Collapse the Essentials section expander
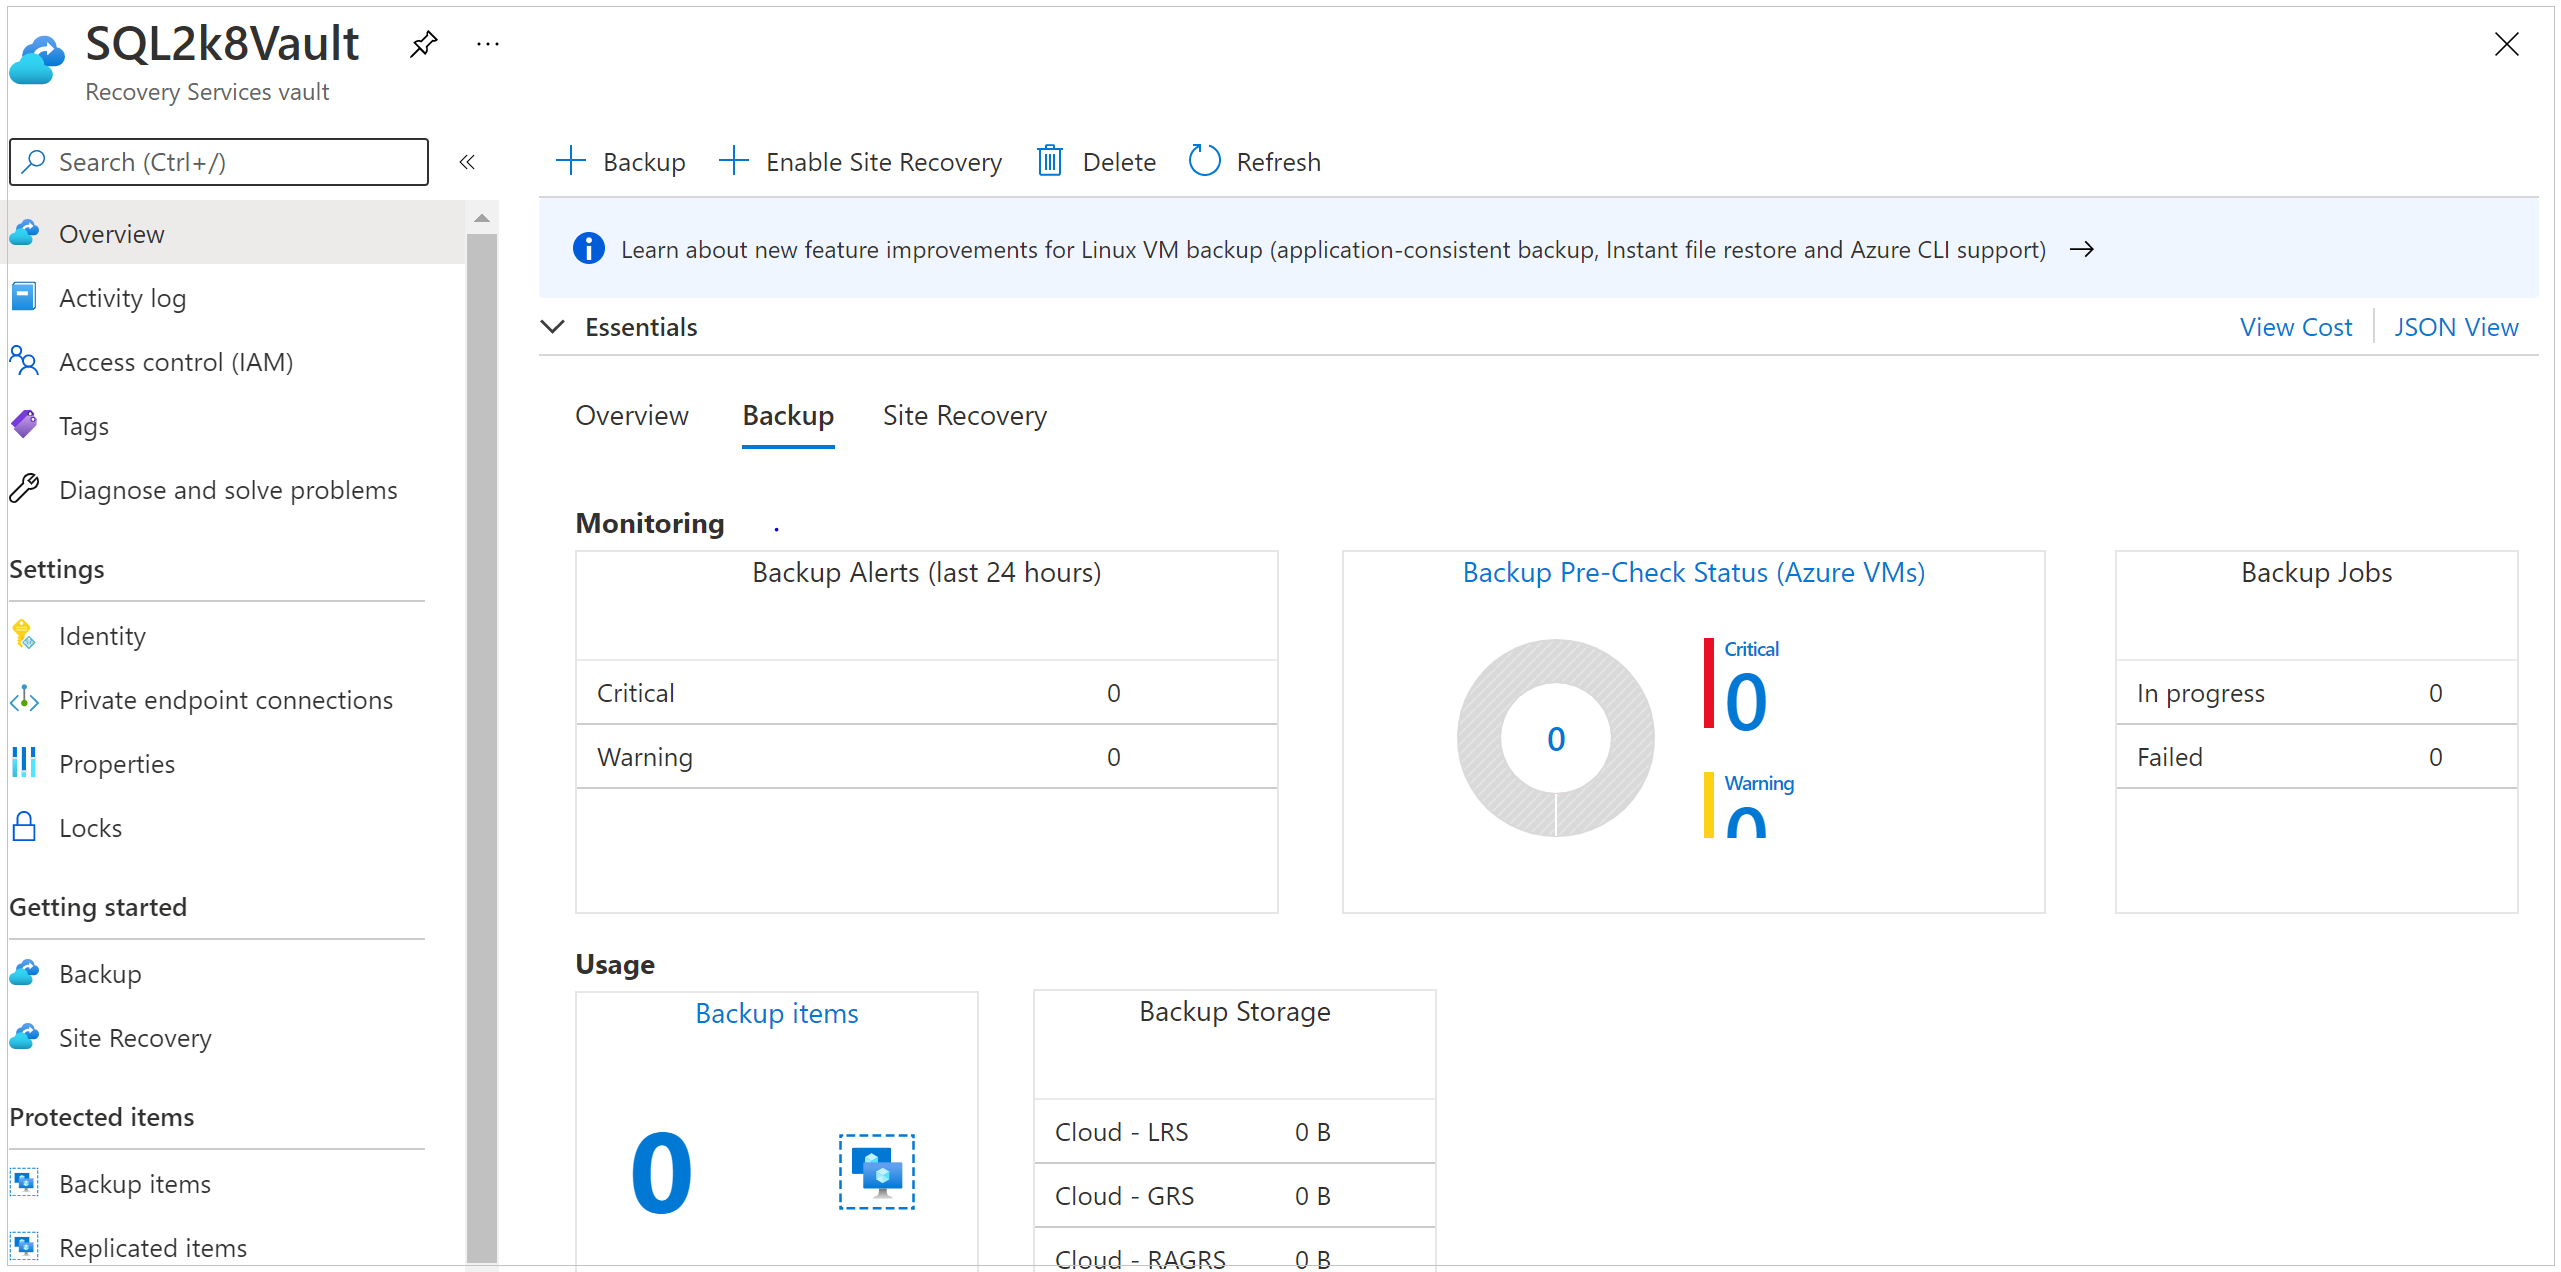 (x=554, y=327)
